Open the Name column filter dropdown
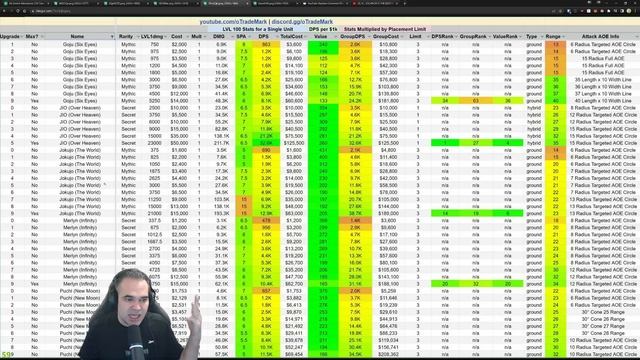This screenshot has height=360, width=640. [112, 37]
